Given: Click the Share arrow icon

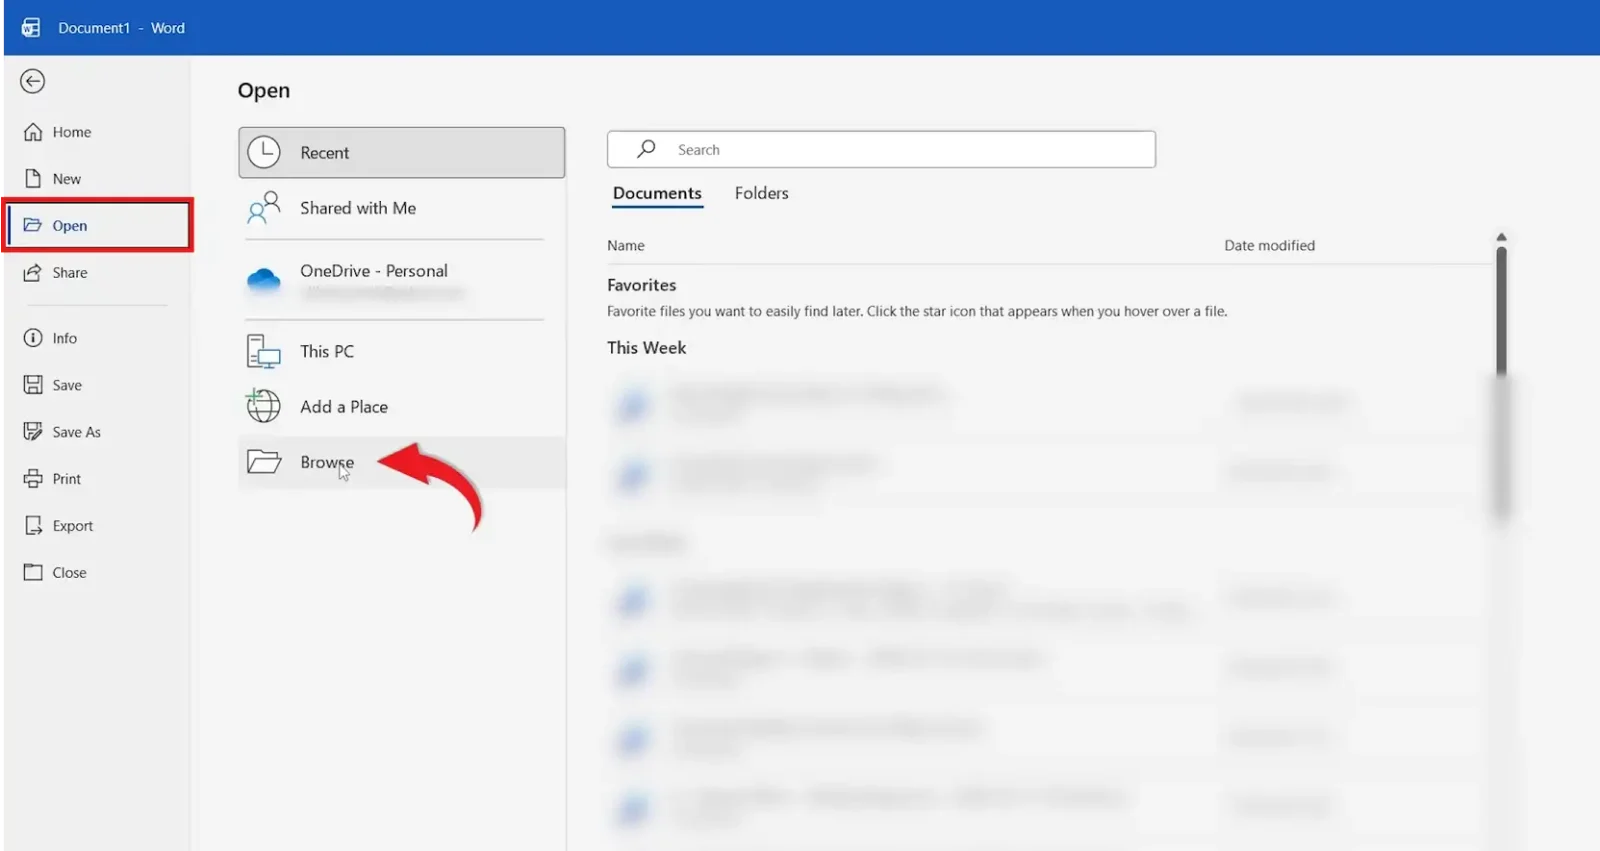Looking at the screenshot, I should 33,272.
